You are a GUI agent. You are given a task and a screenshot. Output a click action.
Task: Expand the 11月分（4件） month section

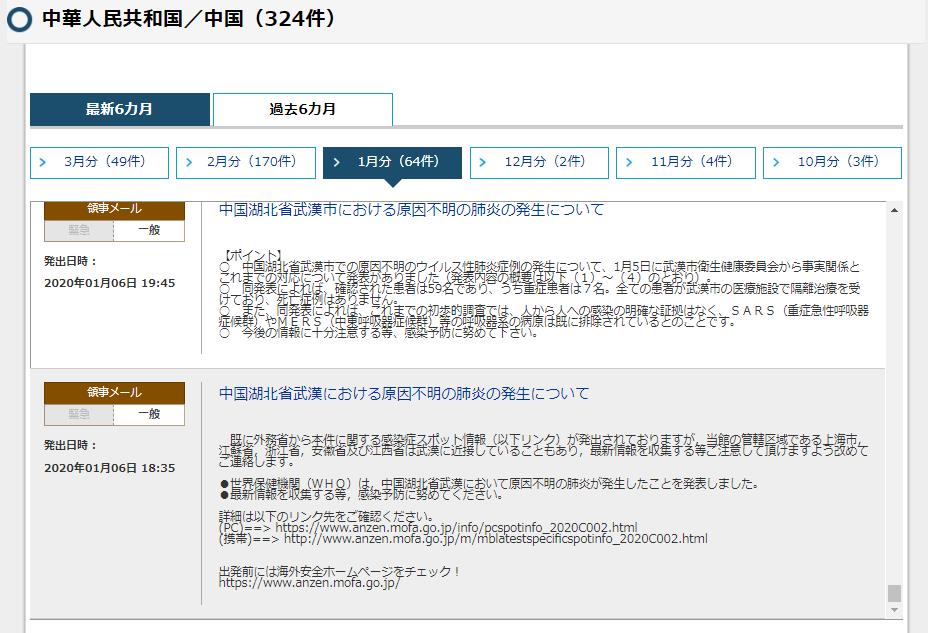coord(685,162)
